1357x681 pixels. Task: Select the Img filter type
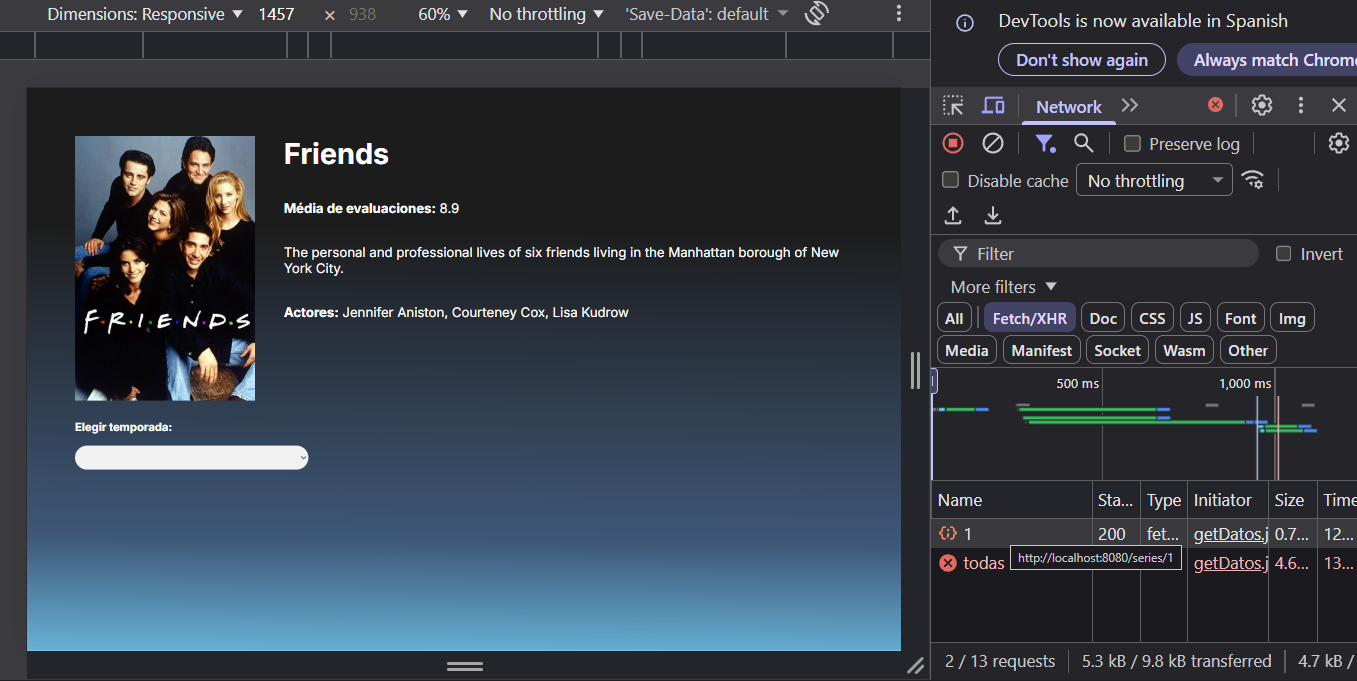[1292, 318]
